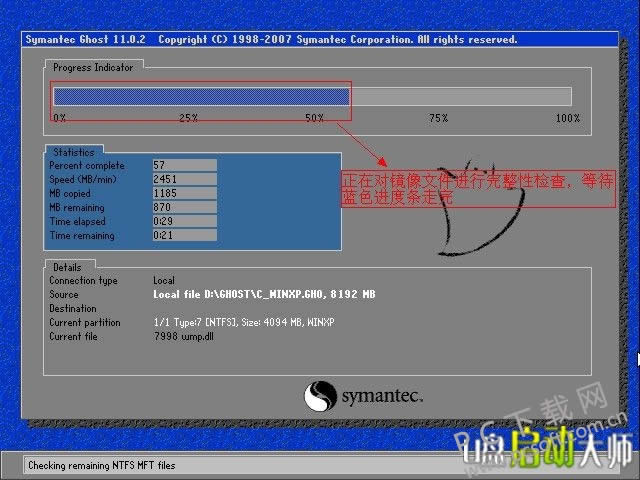Click the connection type value 'Local'

pyautogui.click(x=164, y=281)
